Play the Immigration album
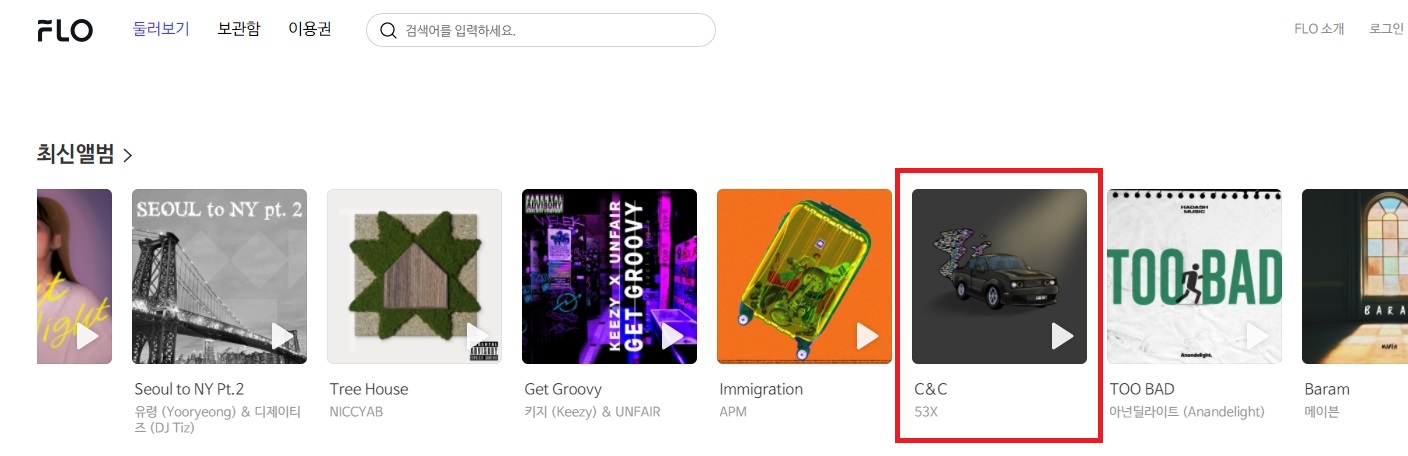1408x456 pixels. pyautogui.click(x=867, y=336)
